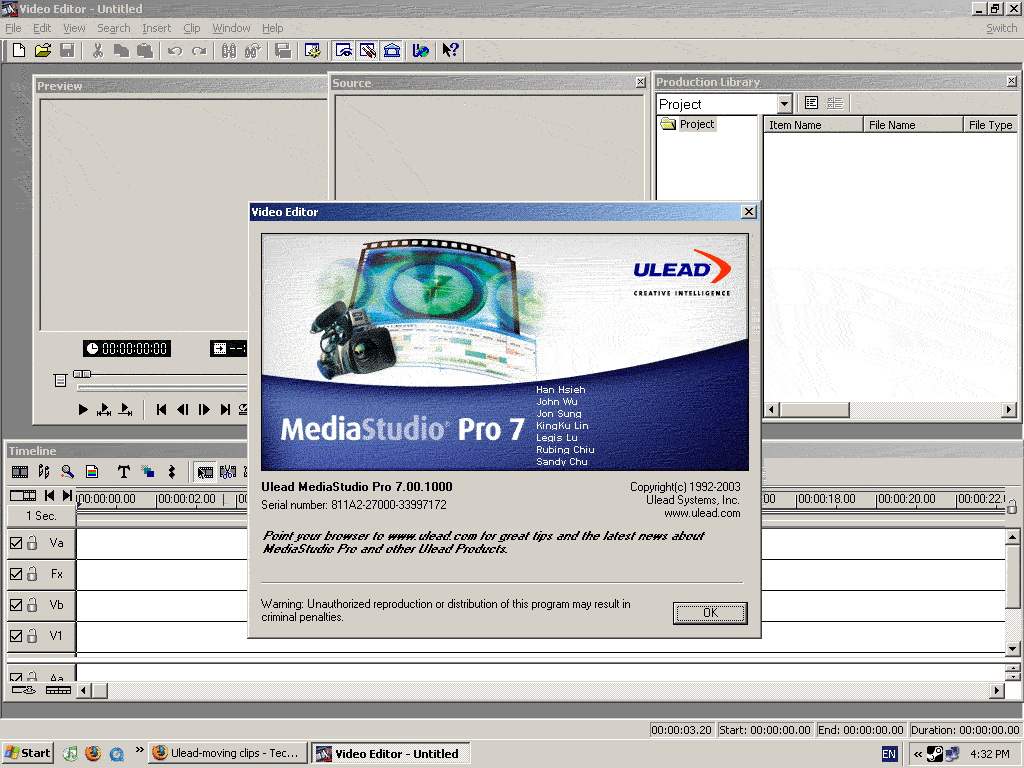Click the Item Name column header
Image resolution: width=1024 pixels, height=768 pixels.
813,125
